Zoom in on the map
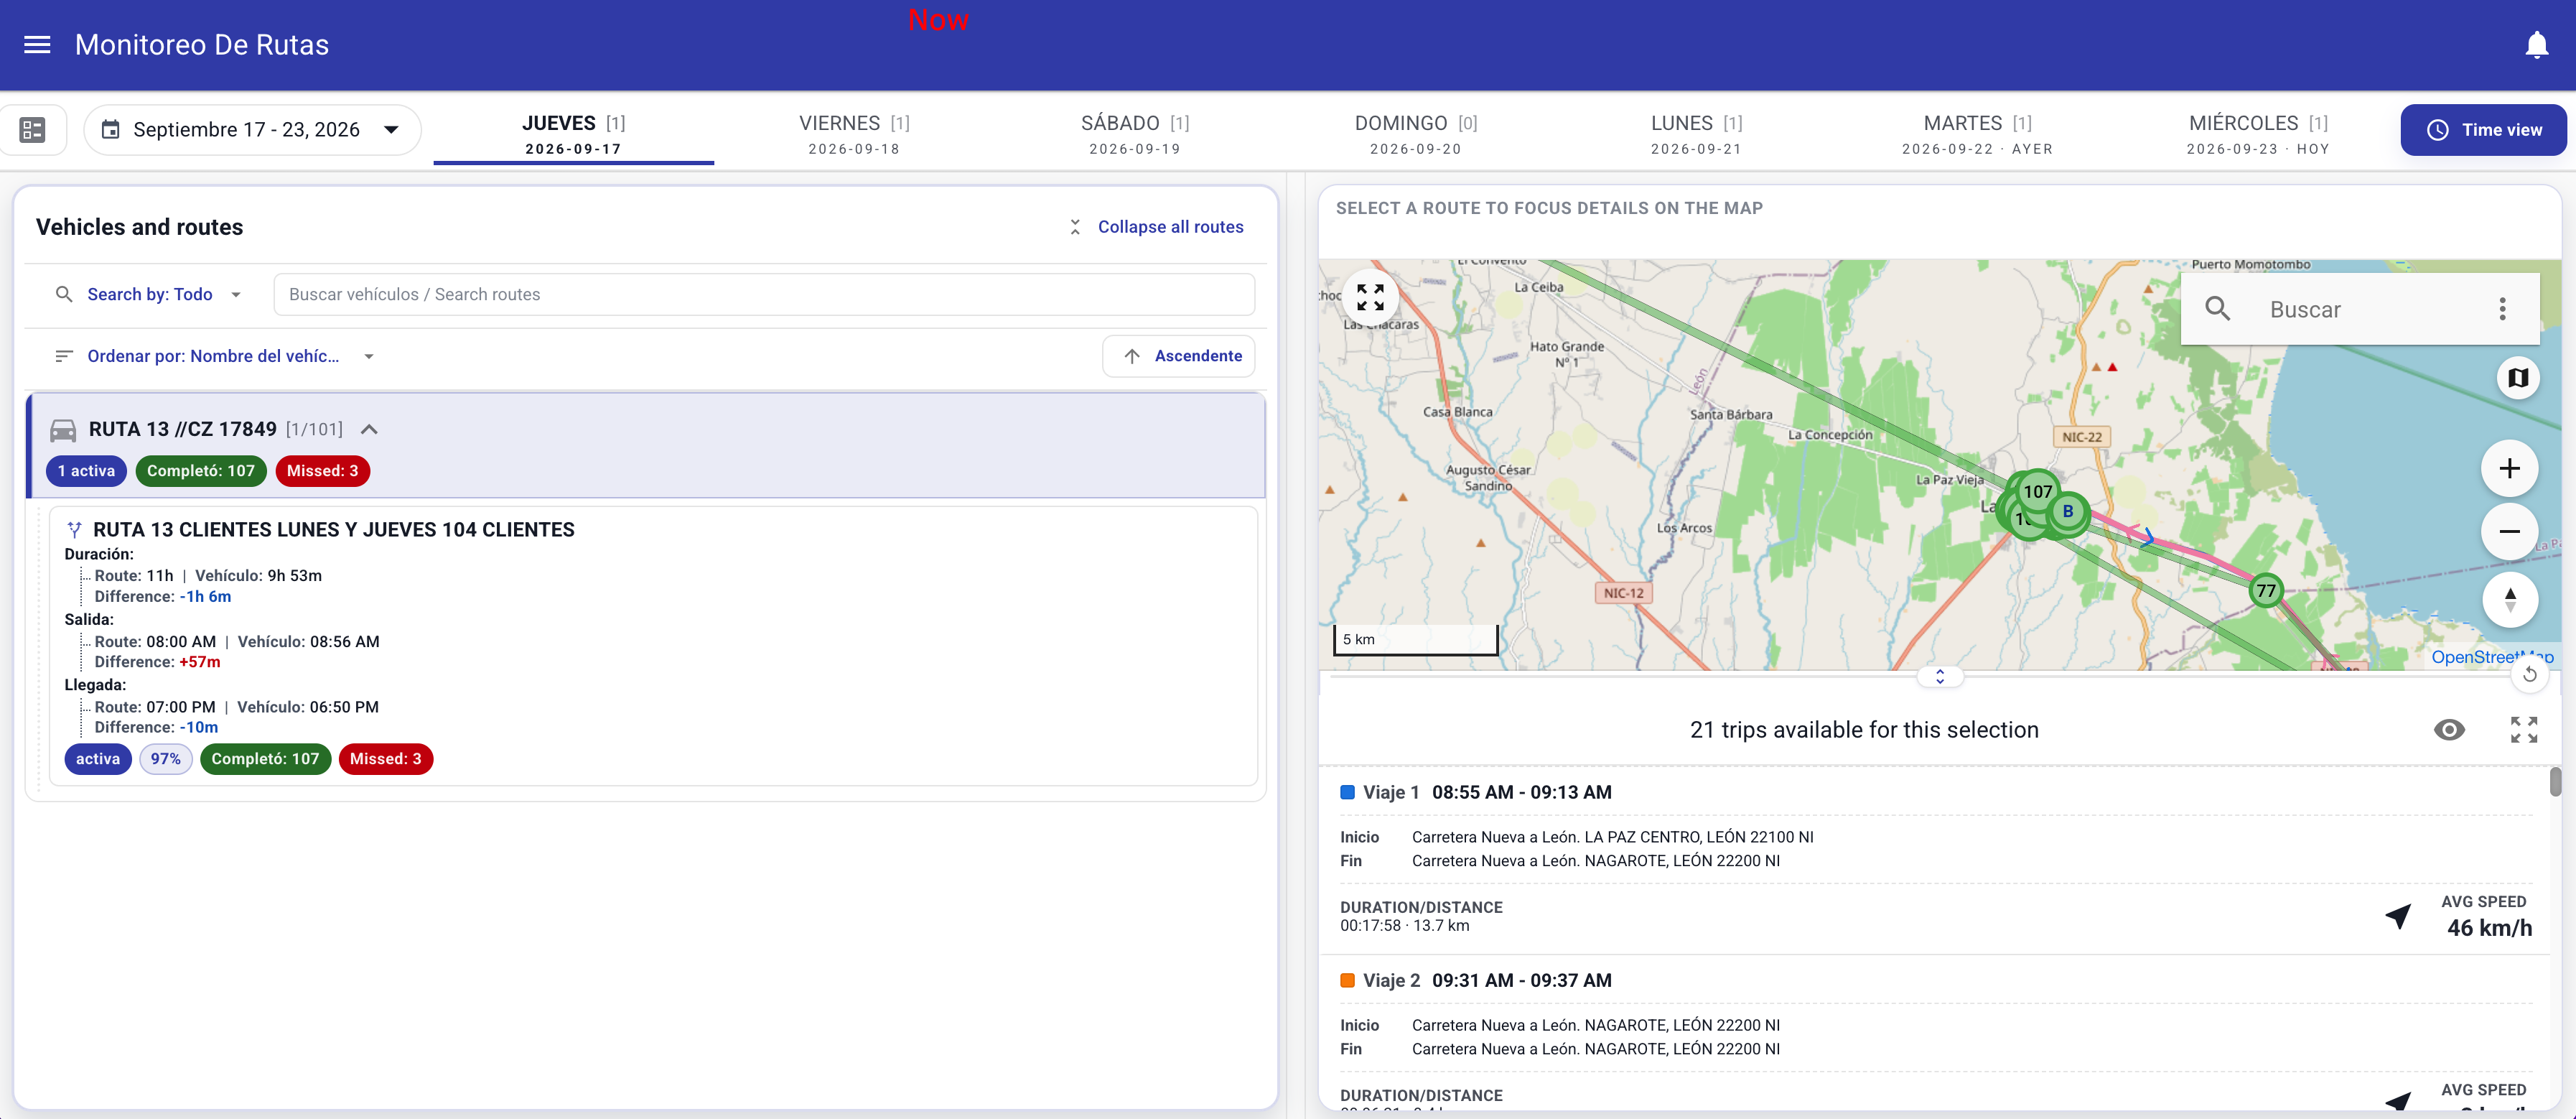Viewport: 2576px width, 1119px height. tap(2509, 468)
